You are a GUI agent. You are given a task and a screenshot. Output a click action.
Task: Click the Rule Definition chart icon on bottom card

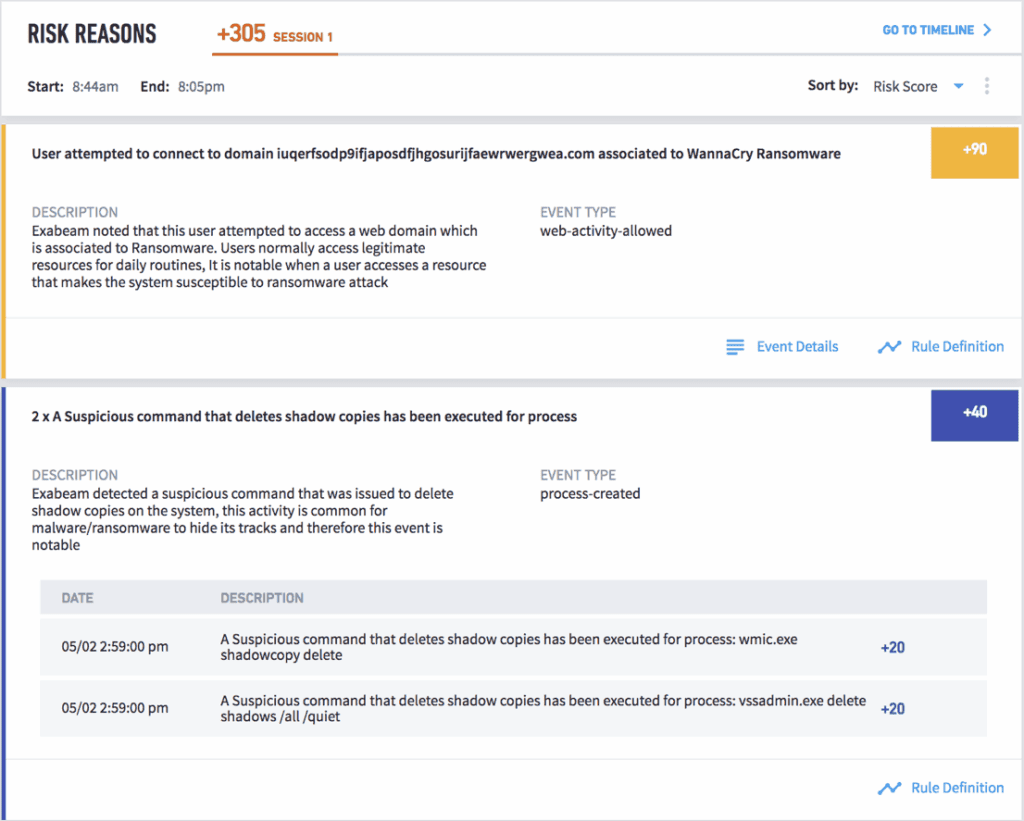(889, 788)
